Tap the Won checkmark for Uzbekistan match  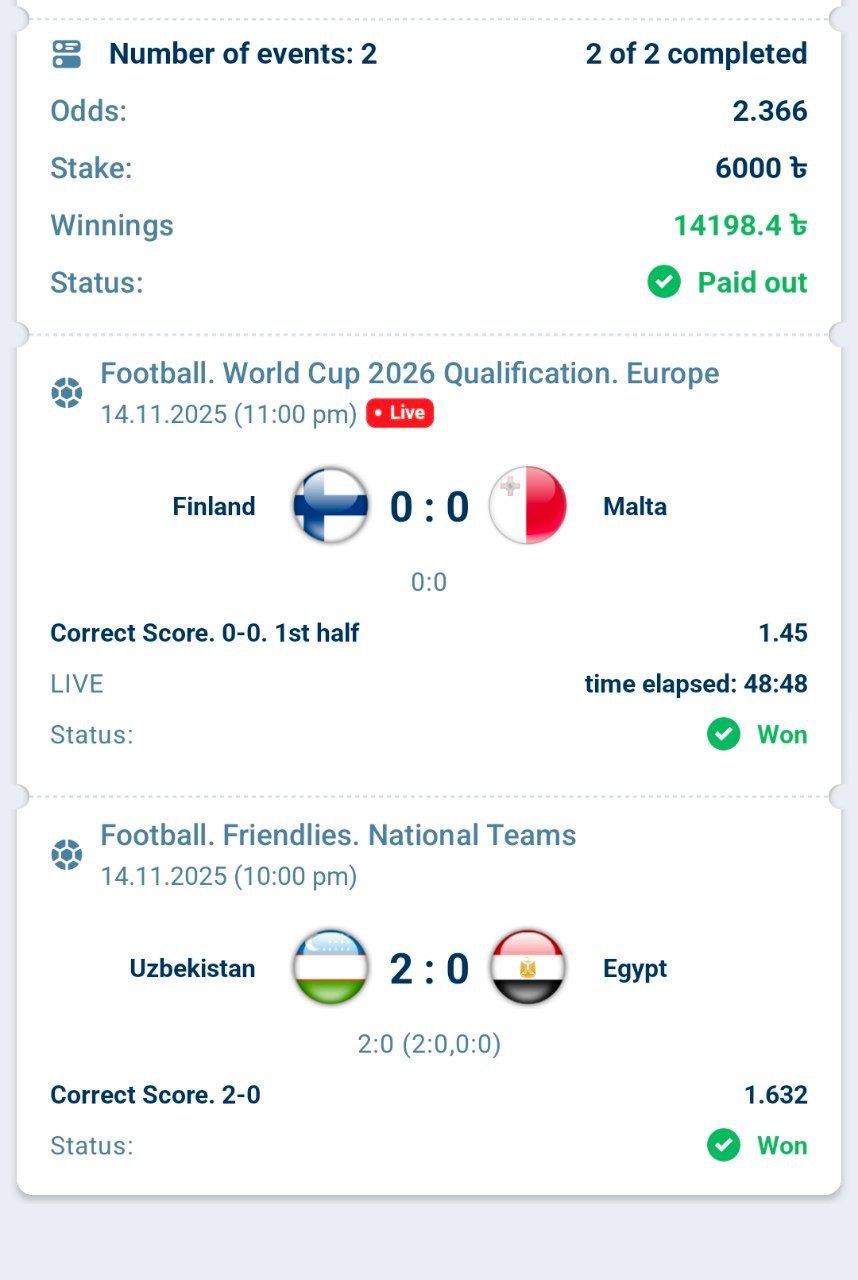pyautogui.click(x=723, y=1145)
